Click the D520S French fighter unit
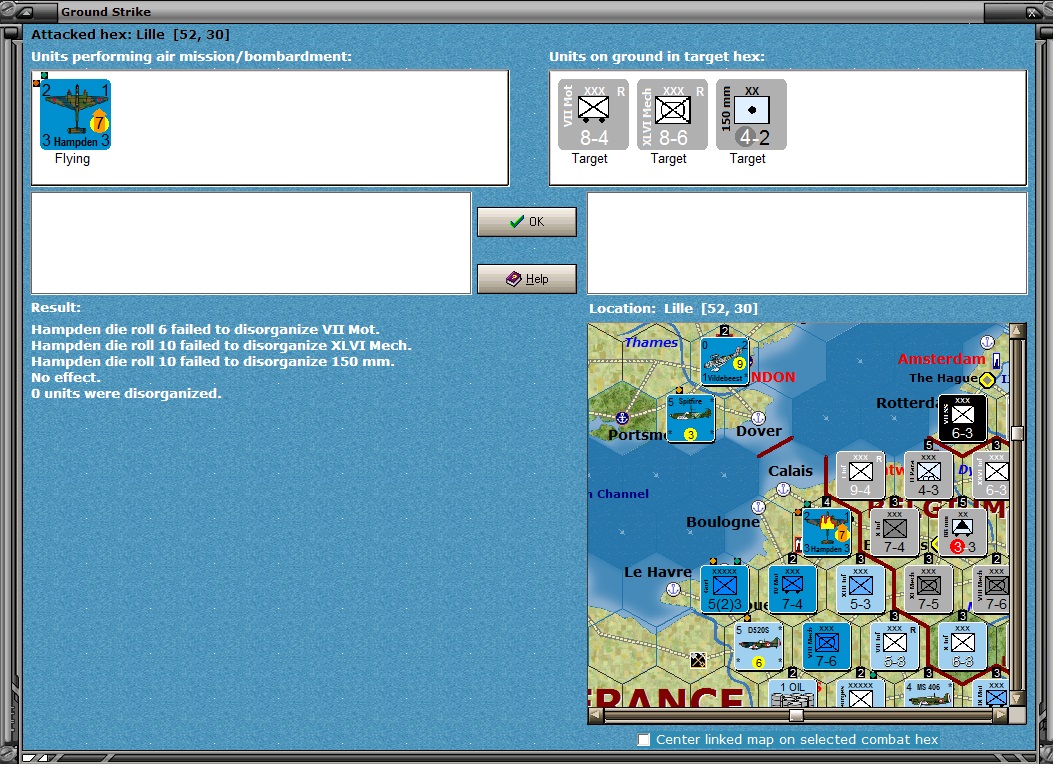Screen dimensions: 1053x764 pos(758,646)
